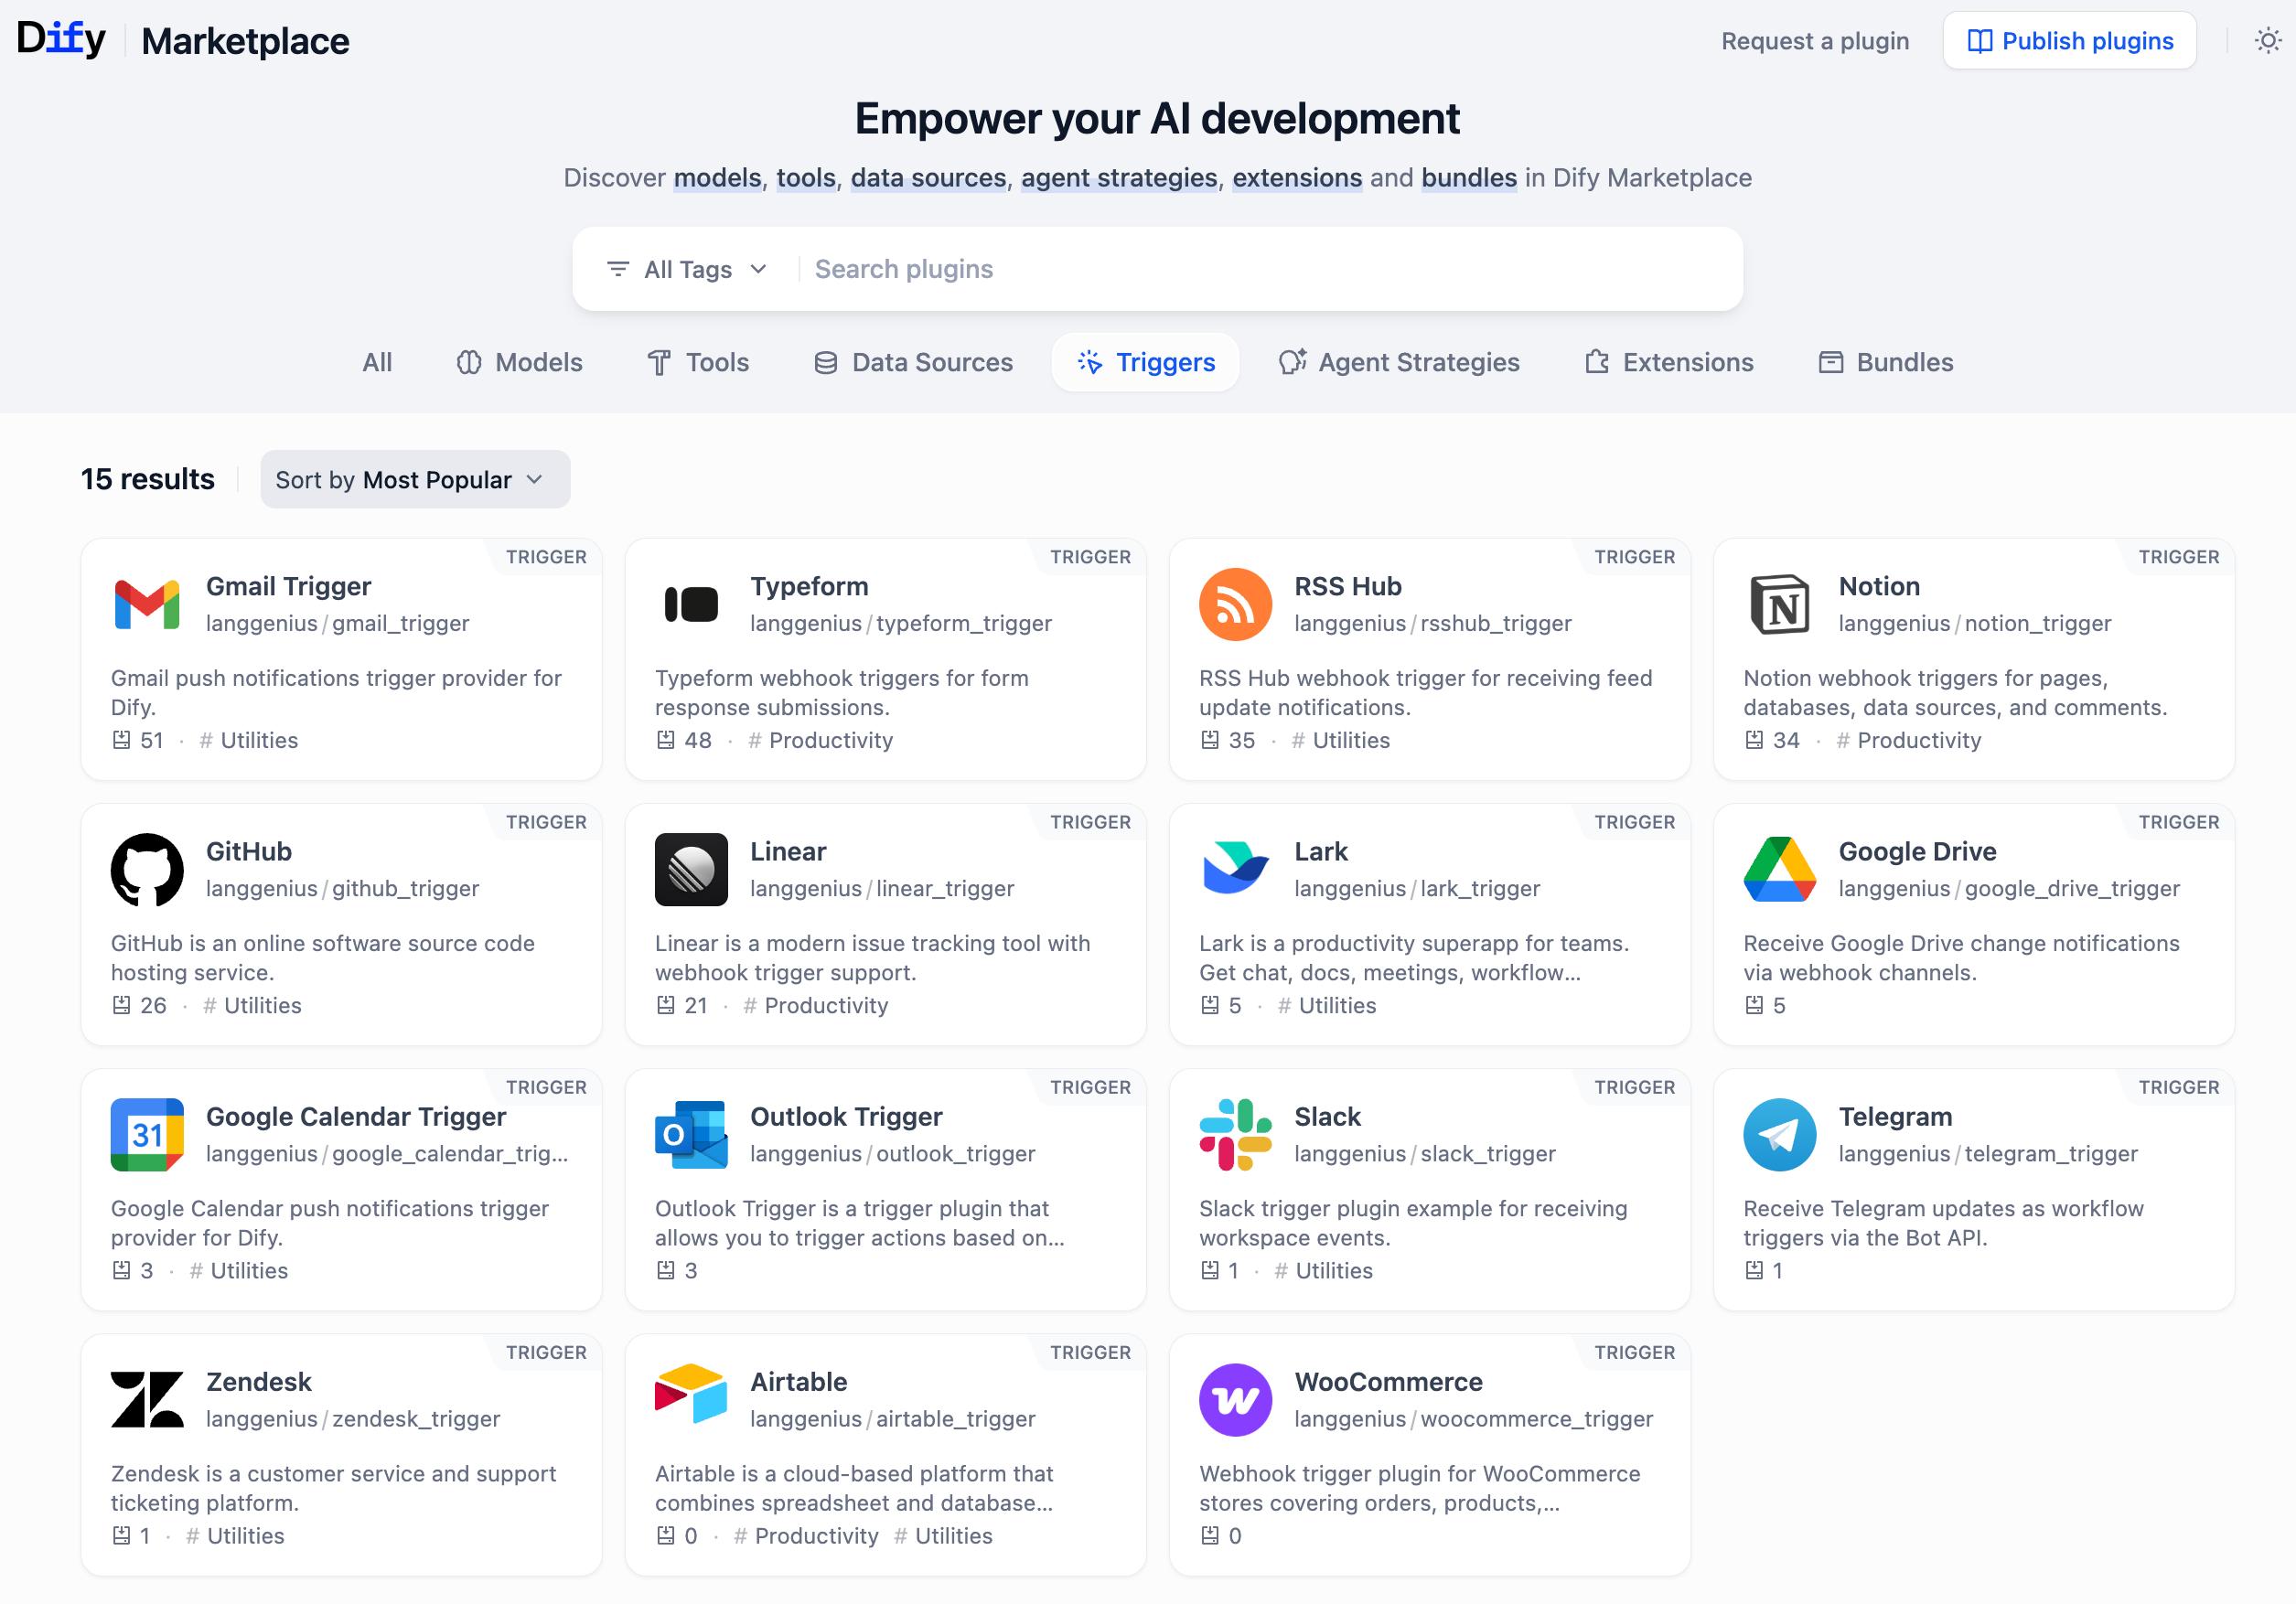The image size is (2296, 1604).
Task: Click the WooCommerce purple icon
Action: pyautogui.click(x=1235, y=1399)
